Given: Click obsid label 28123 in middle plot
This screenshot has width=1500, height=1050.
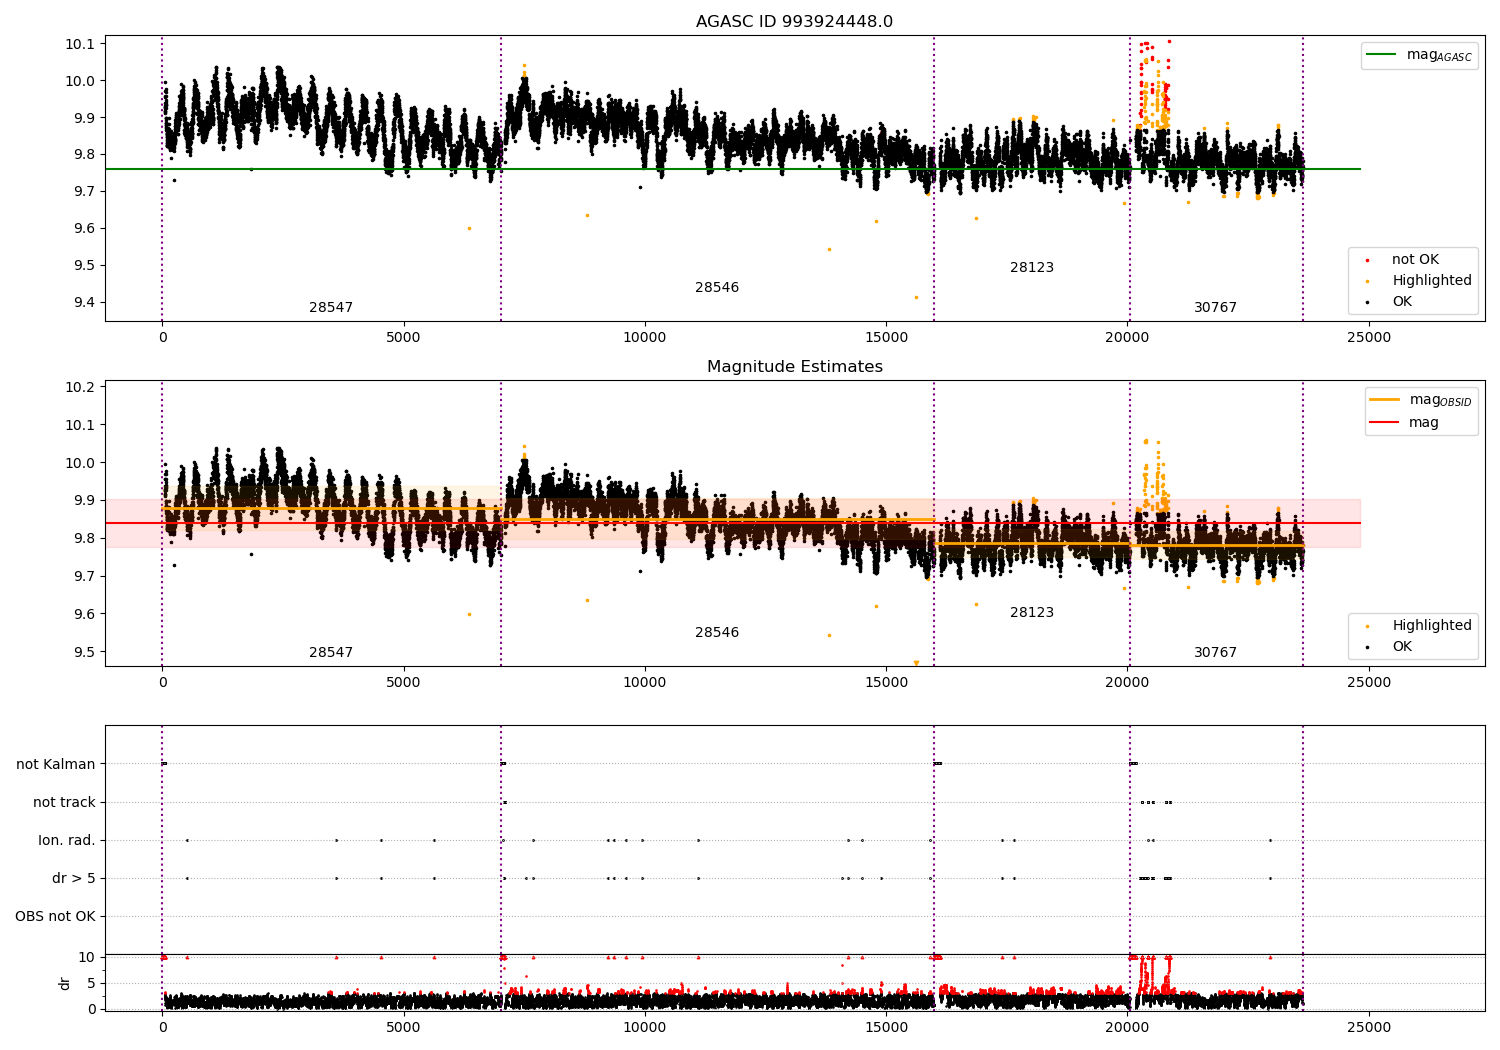Looking at the screenshot, I should click(x=1031, y=613).
